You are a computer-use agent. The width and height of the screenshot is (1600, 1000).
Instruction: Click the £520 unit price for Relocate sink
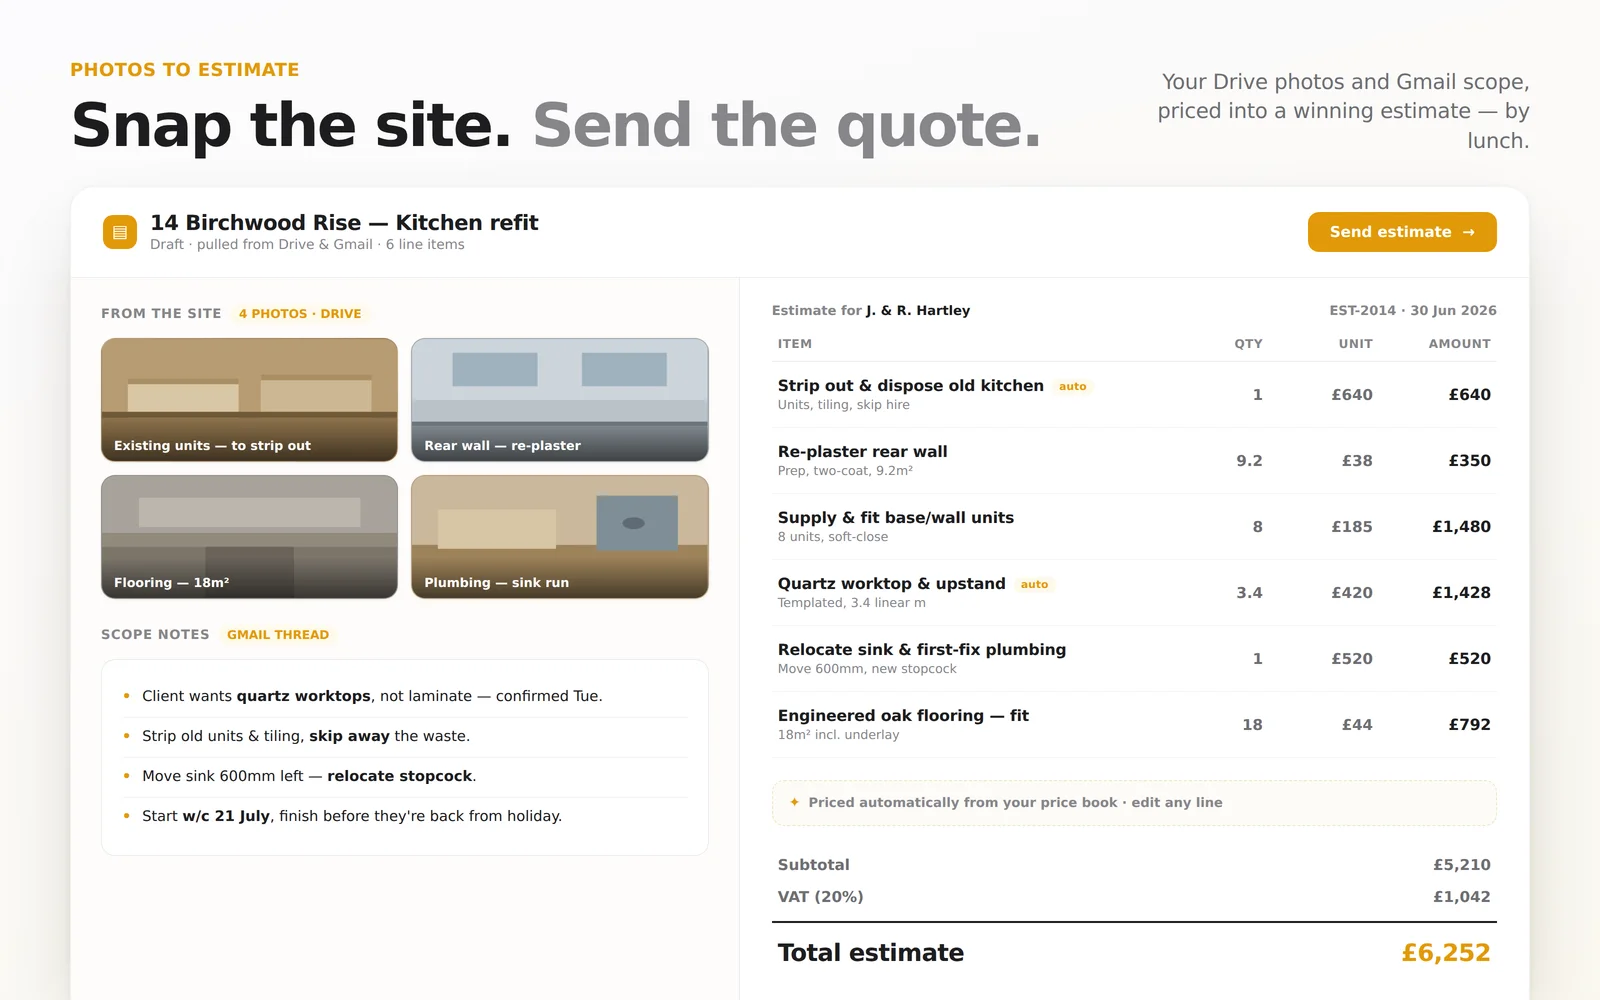(1352, 659)
